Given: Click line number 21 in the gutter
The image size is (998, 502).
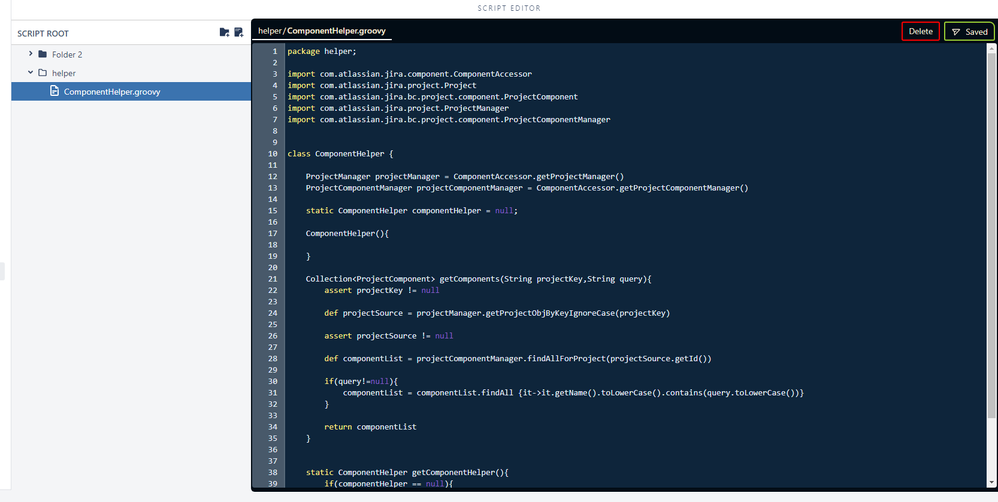Looking at the screenshot, I should pyautogui.click(x=271, y=278).
